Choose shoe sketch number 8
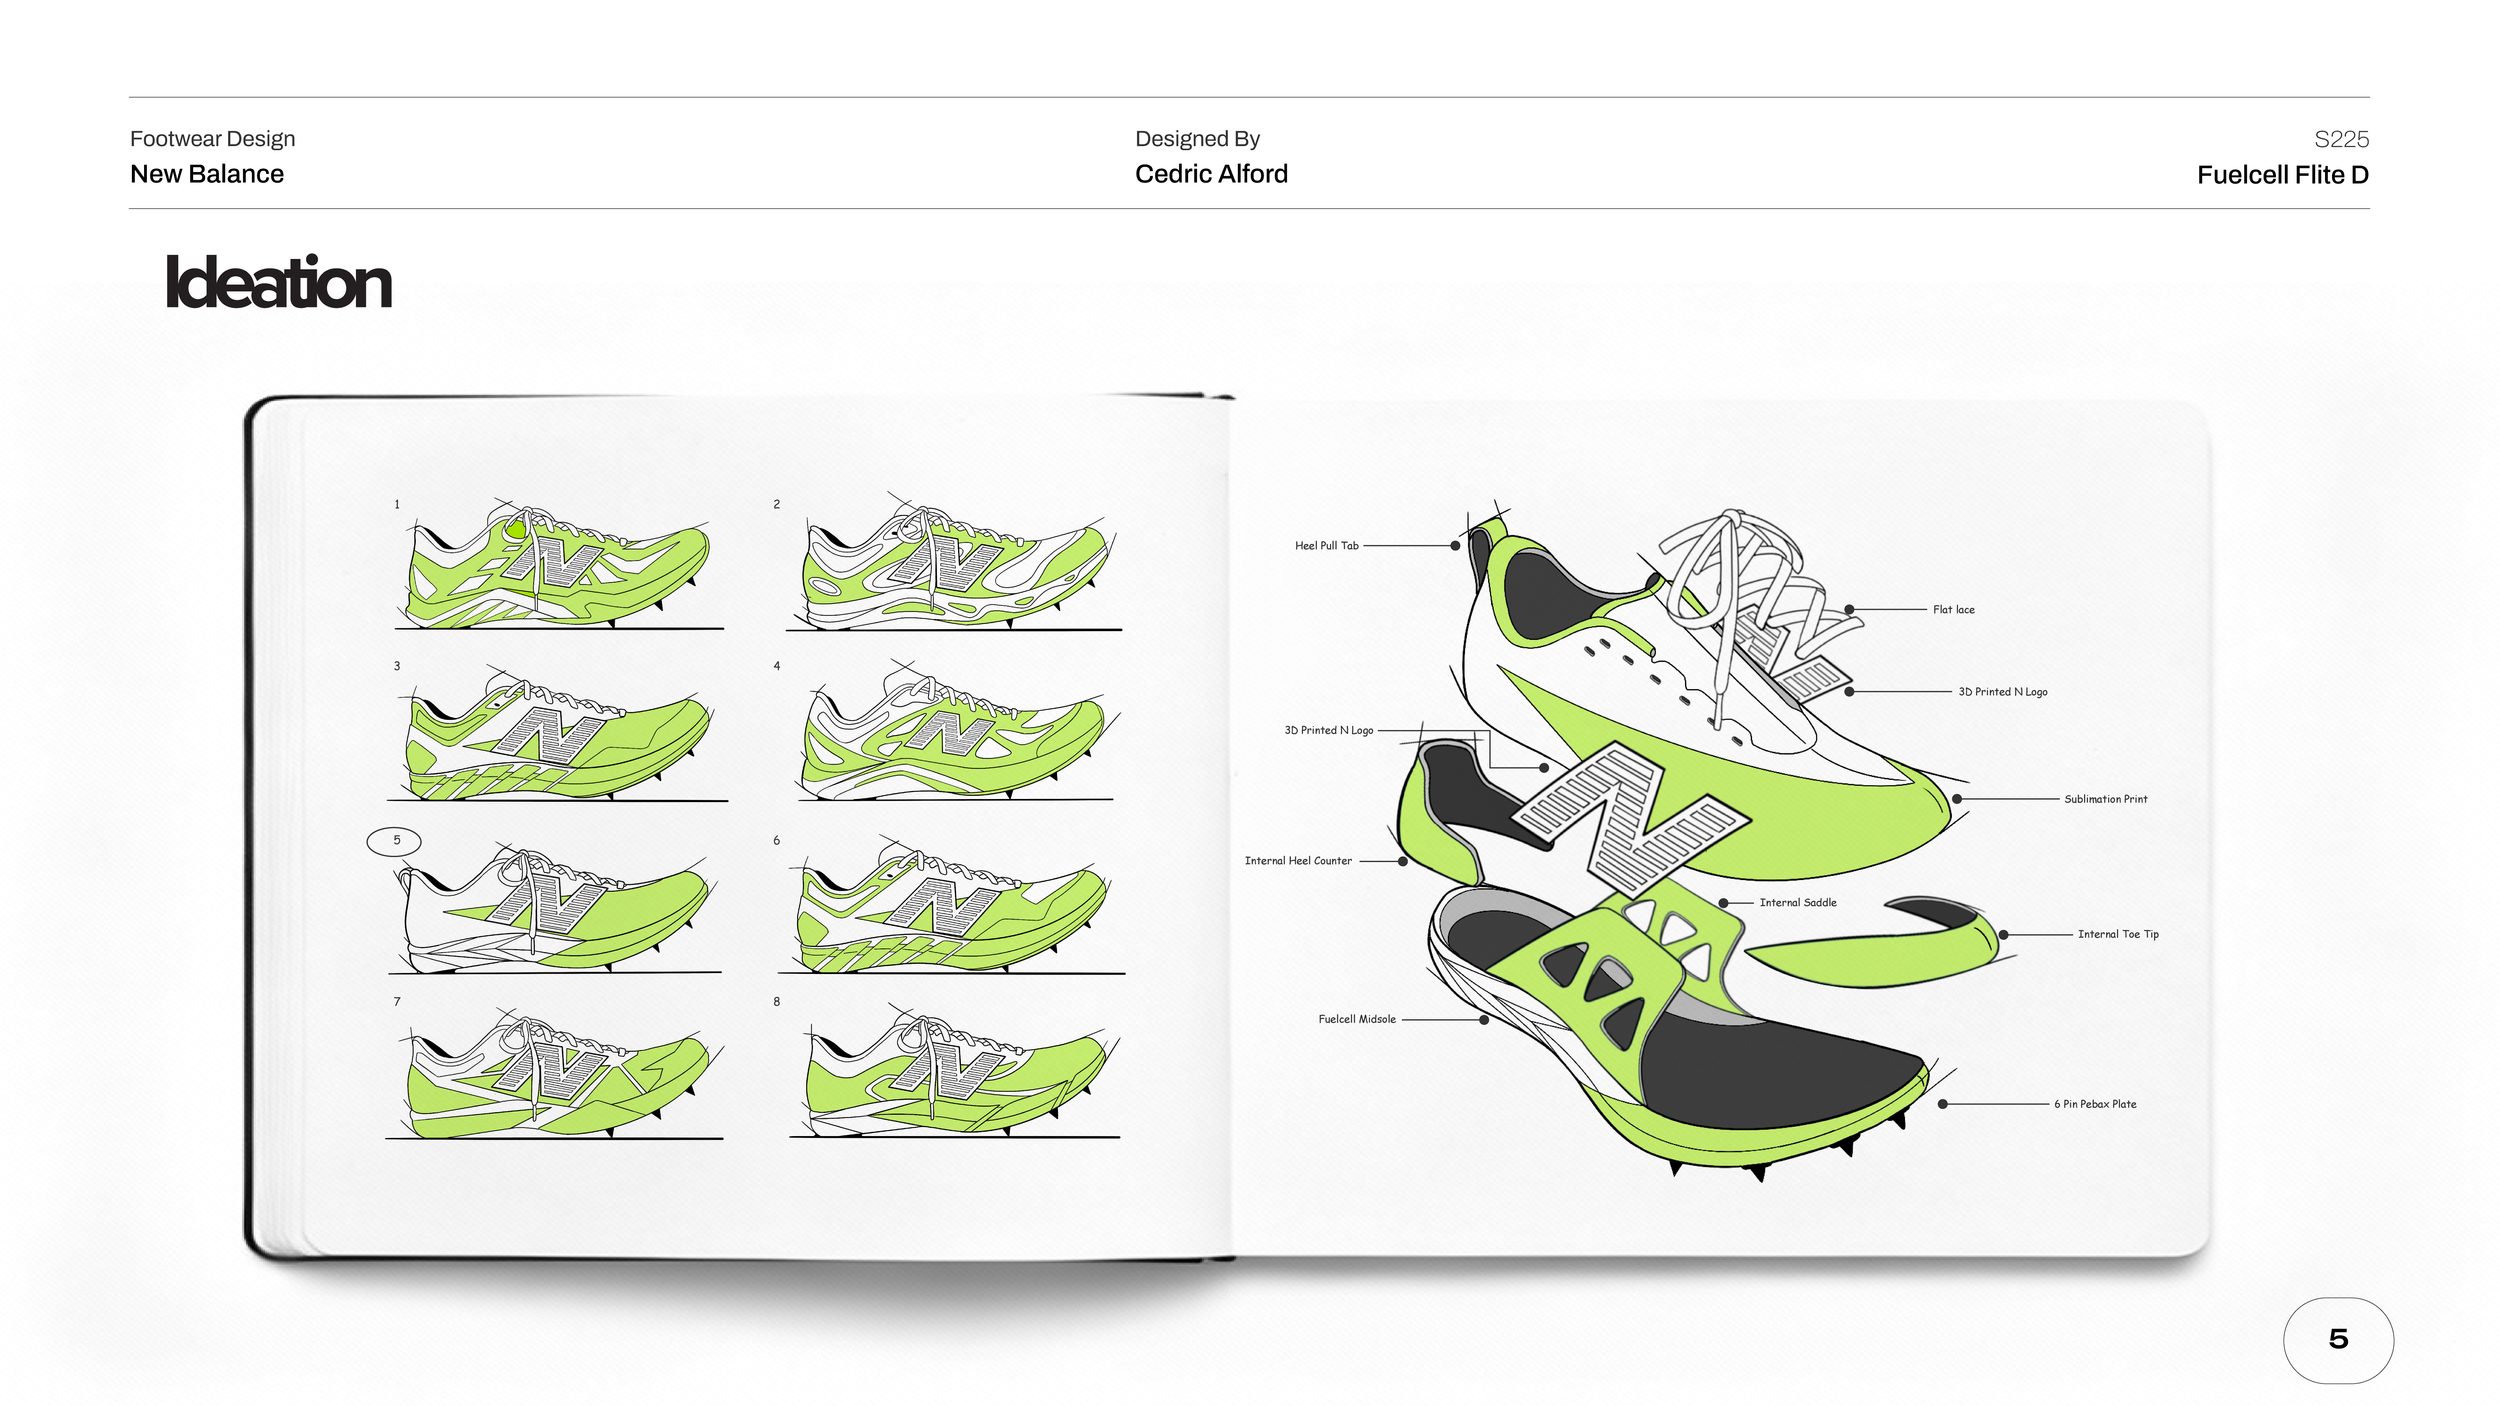Screen dimensions: 2500x1406 953,1075
